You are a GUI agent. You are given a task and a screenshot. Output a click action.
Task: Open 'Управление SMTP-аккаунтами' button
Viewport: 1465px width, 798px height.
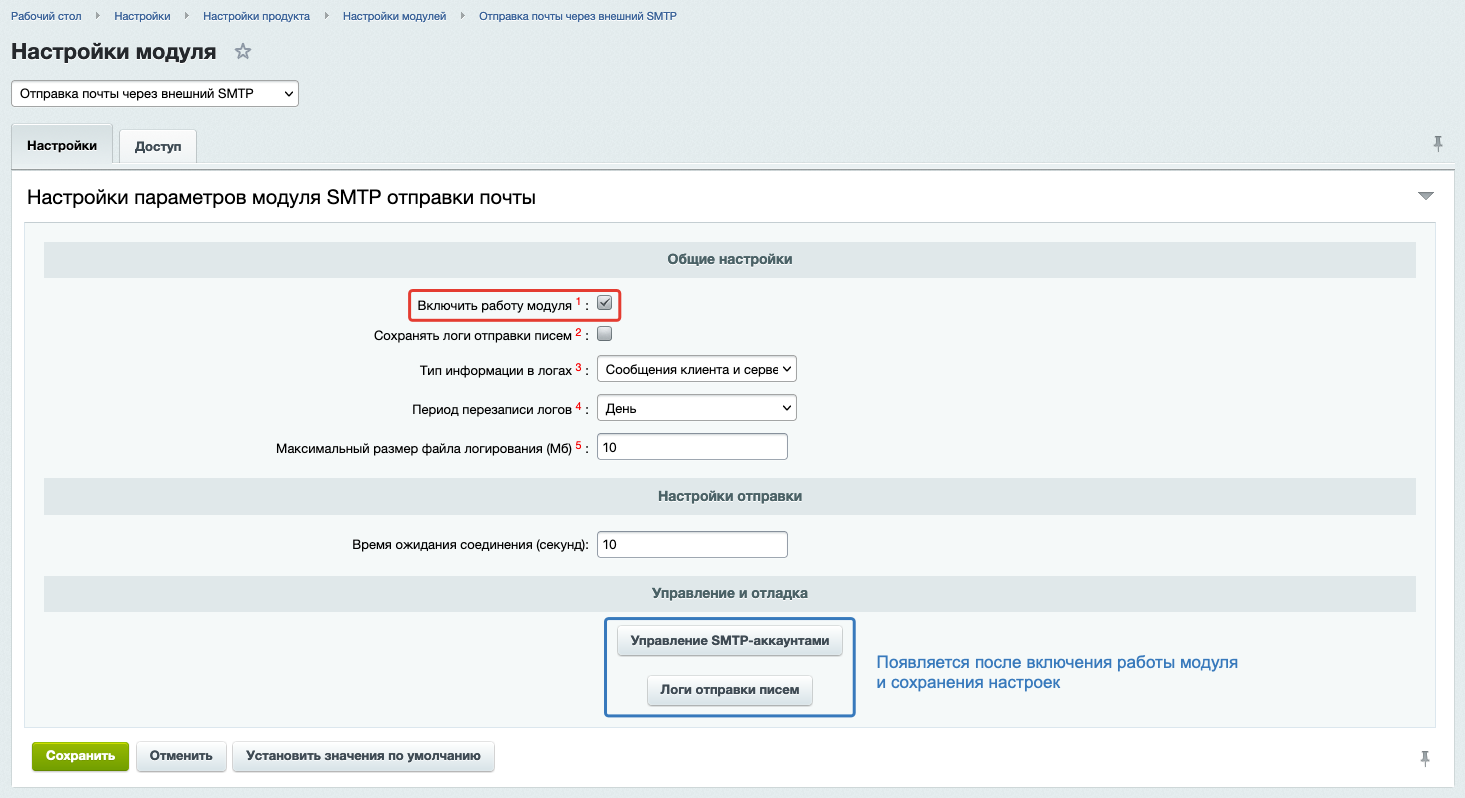tap(730, 640)
